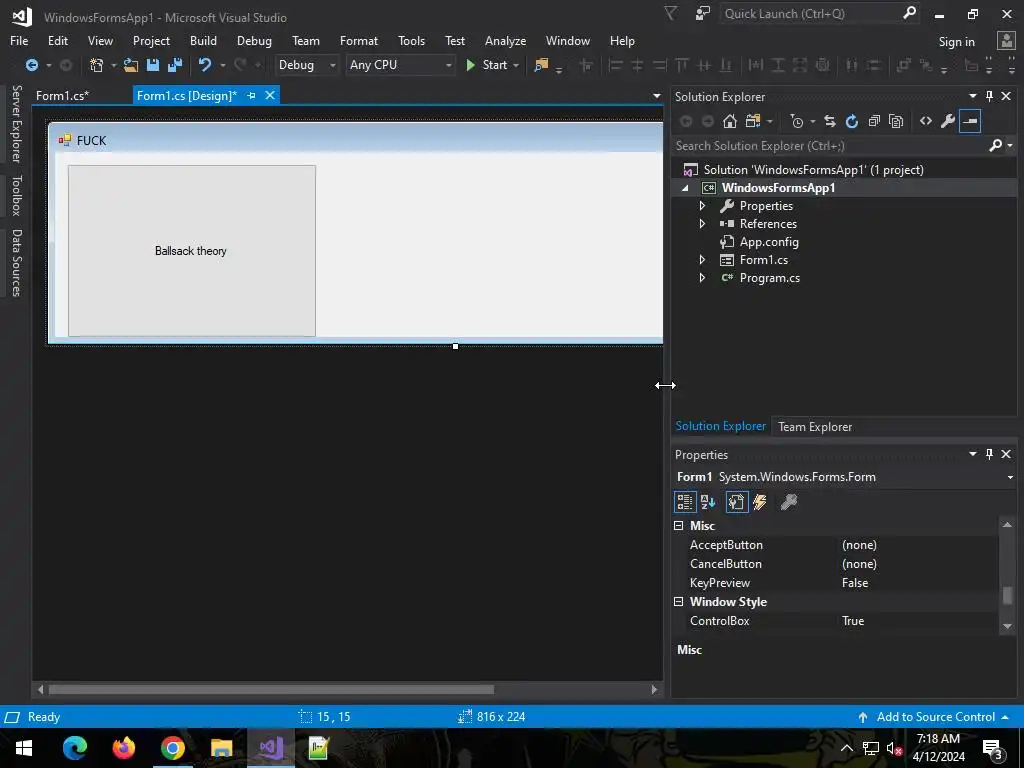Click the notifications flag filter icon
1024x768 pixels.
click(670, 14)
